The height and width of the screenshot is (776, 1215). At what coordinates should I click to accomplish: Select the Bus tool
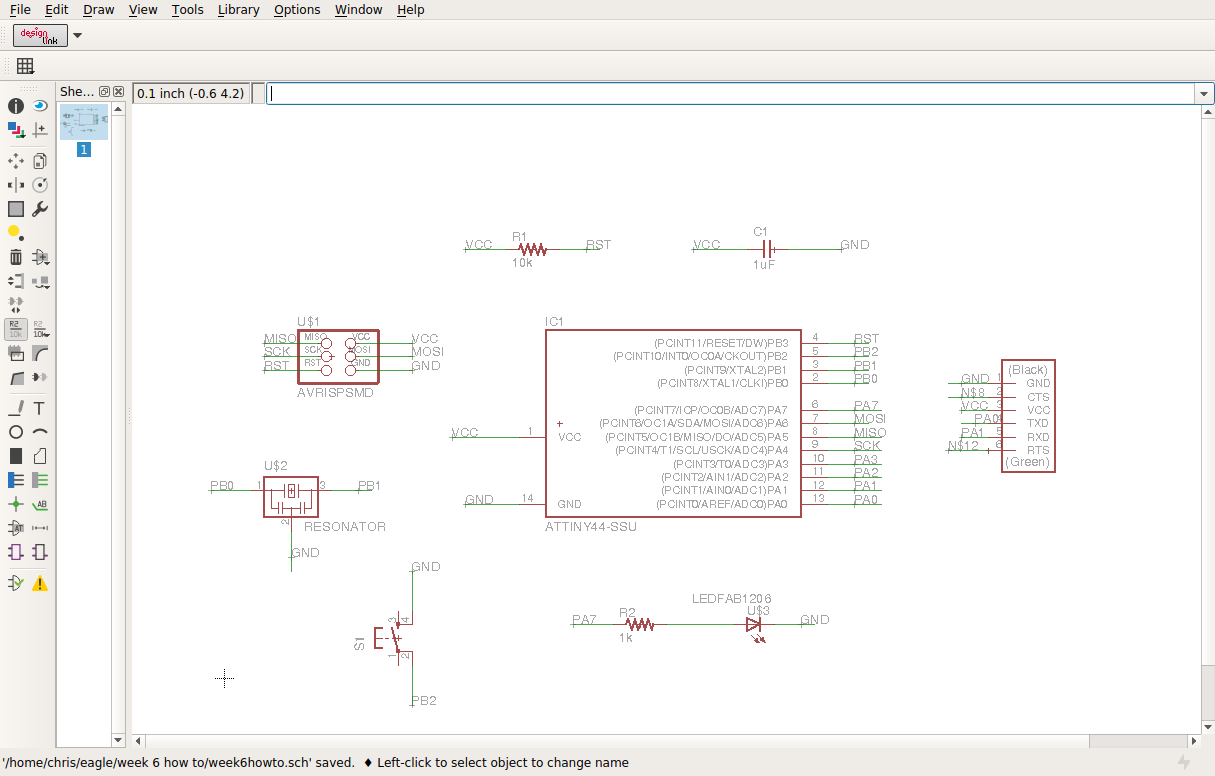point(16,480)
